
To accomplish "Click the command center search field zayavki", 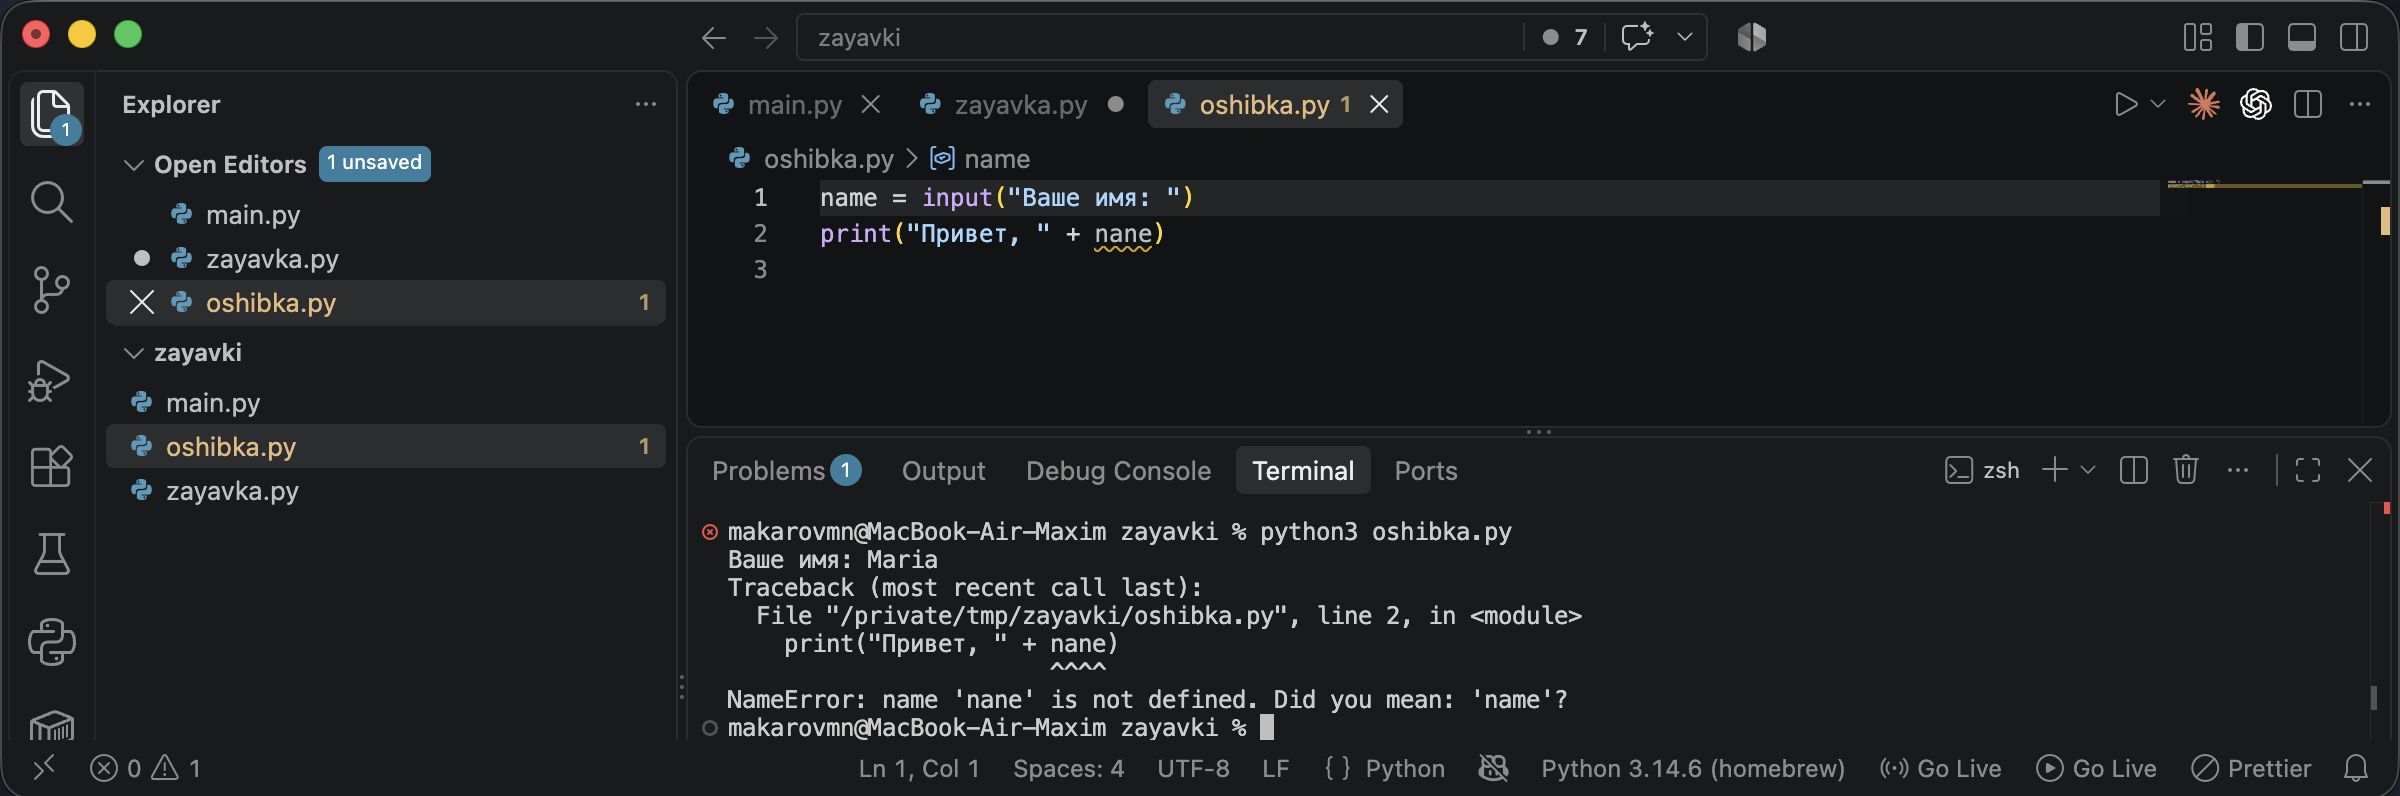I will pyautogui.click(x=1160, y=37).
